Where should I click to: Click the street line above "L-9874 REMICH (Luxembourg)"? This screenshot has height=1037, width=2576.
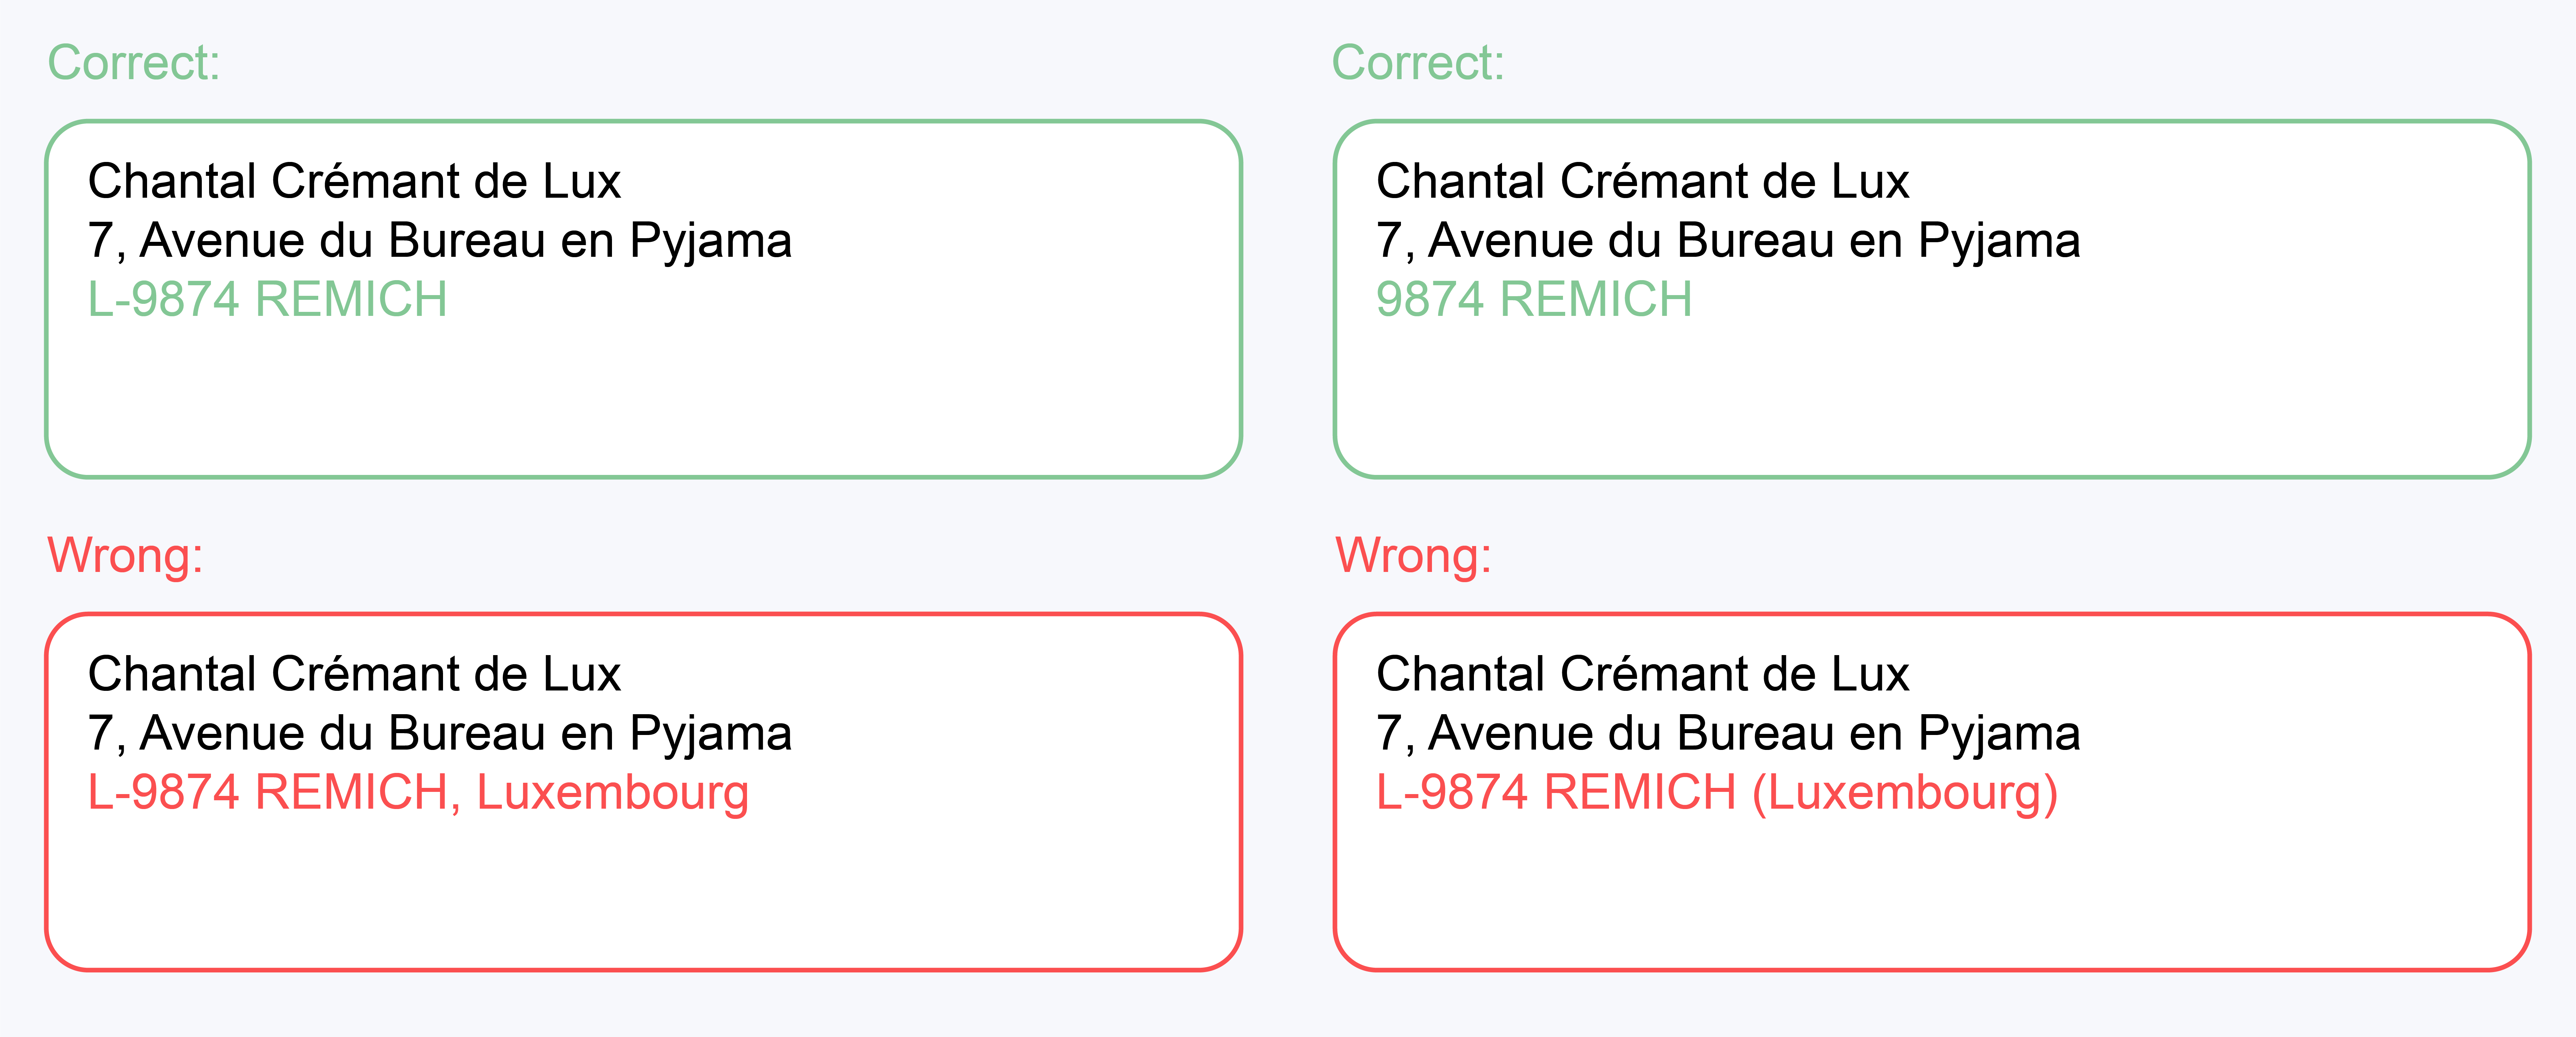pos(1728,734)
